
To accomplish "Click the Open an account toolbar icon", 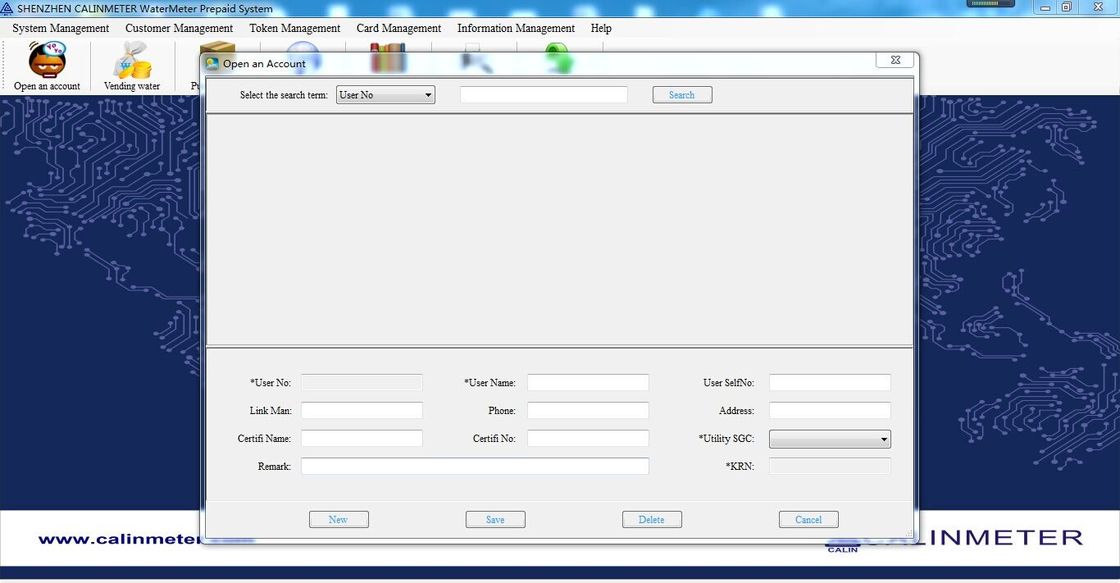I will point(46,61).
